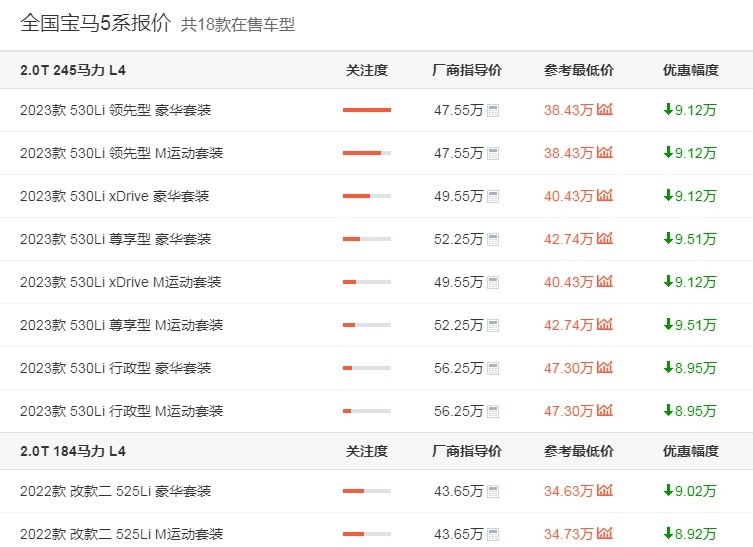Click attention bar of 525Li 豪华套装
This screenshot has width=753, height=547.
tap(367, 491)
